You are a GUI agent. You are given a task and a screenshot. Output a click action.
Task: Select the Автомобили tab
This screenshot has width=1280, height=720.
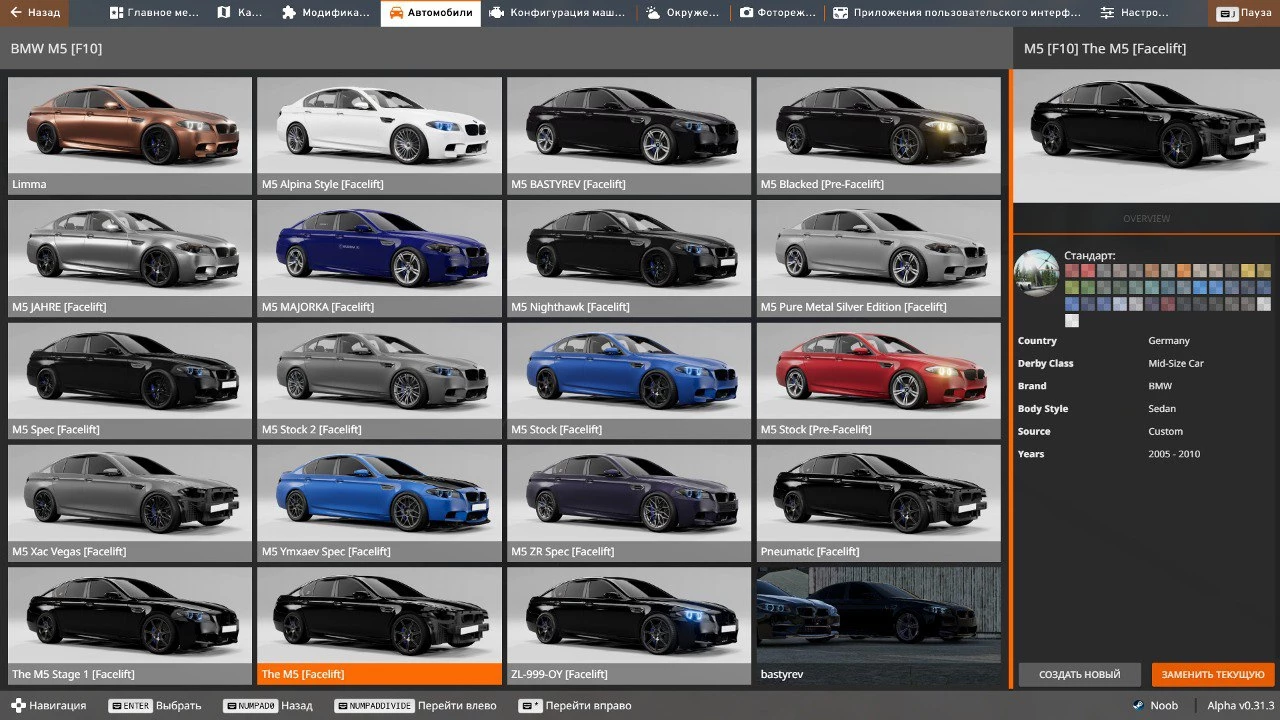pyautogui.click(x=430, y=13)
